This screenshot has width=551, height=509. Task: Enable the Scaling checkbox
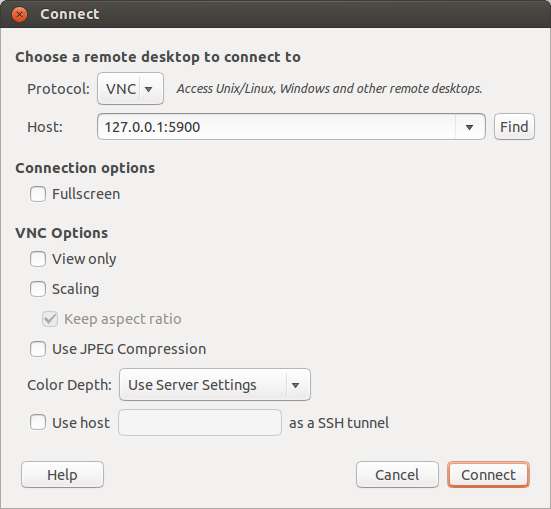[38, 289]
